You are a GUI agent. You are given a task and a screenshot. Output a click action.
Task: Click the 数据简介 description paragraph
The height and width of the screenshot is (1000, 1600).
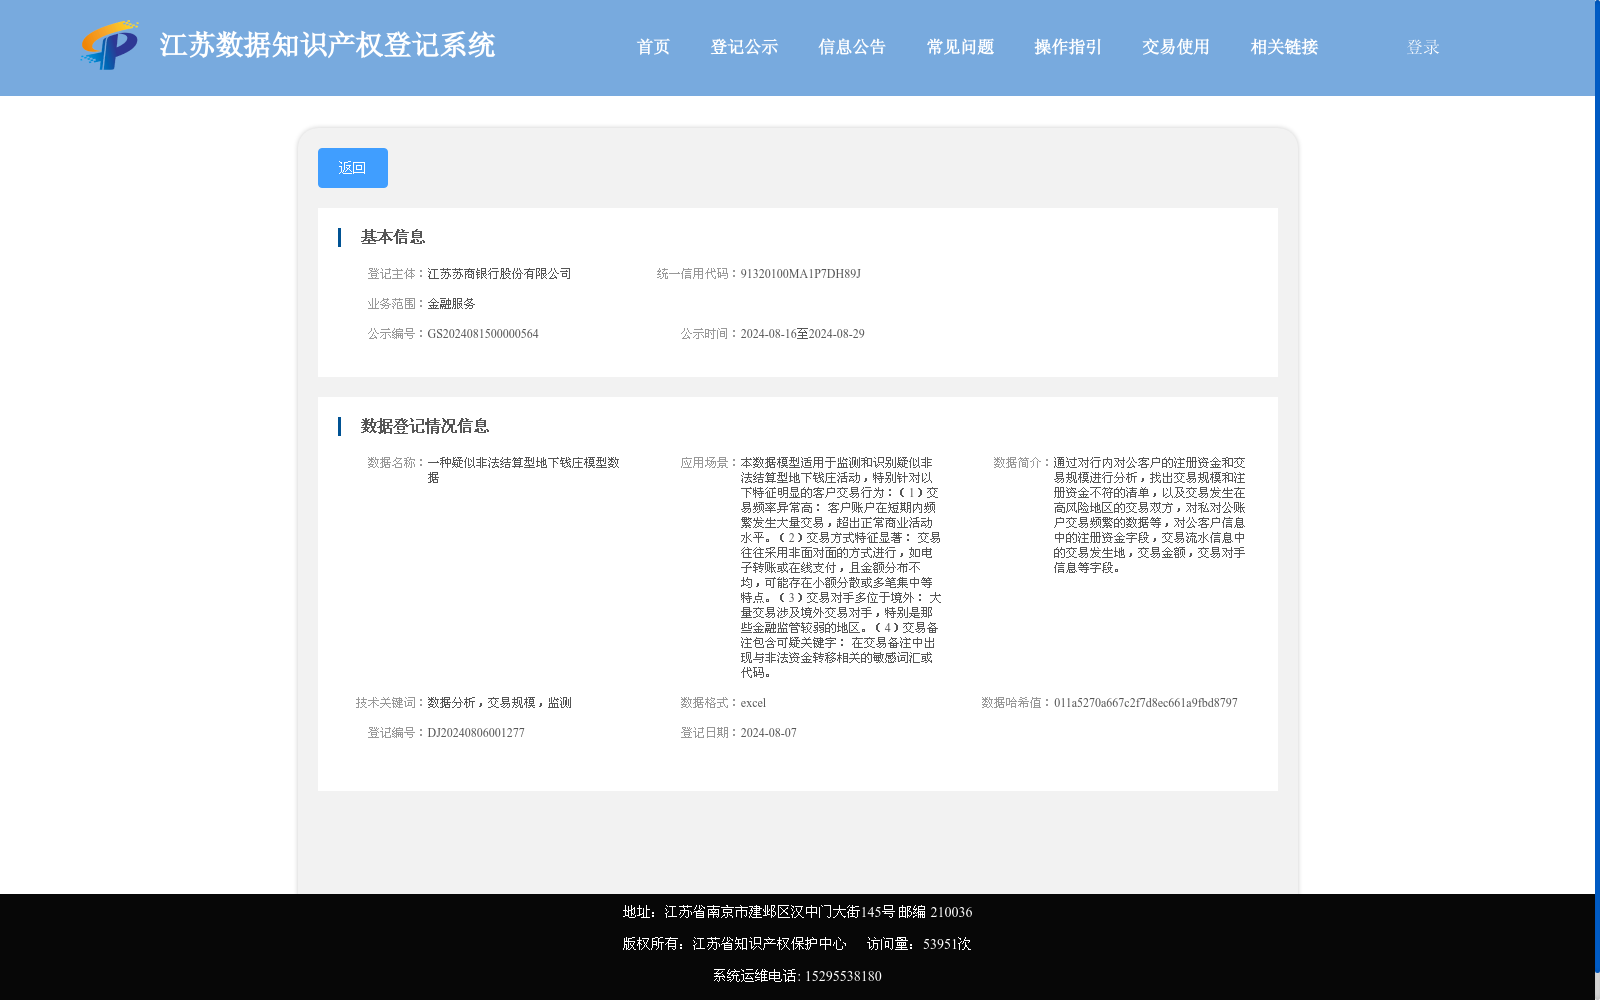pyautogui.click(x=1150, y=515)
